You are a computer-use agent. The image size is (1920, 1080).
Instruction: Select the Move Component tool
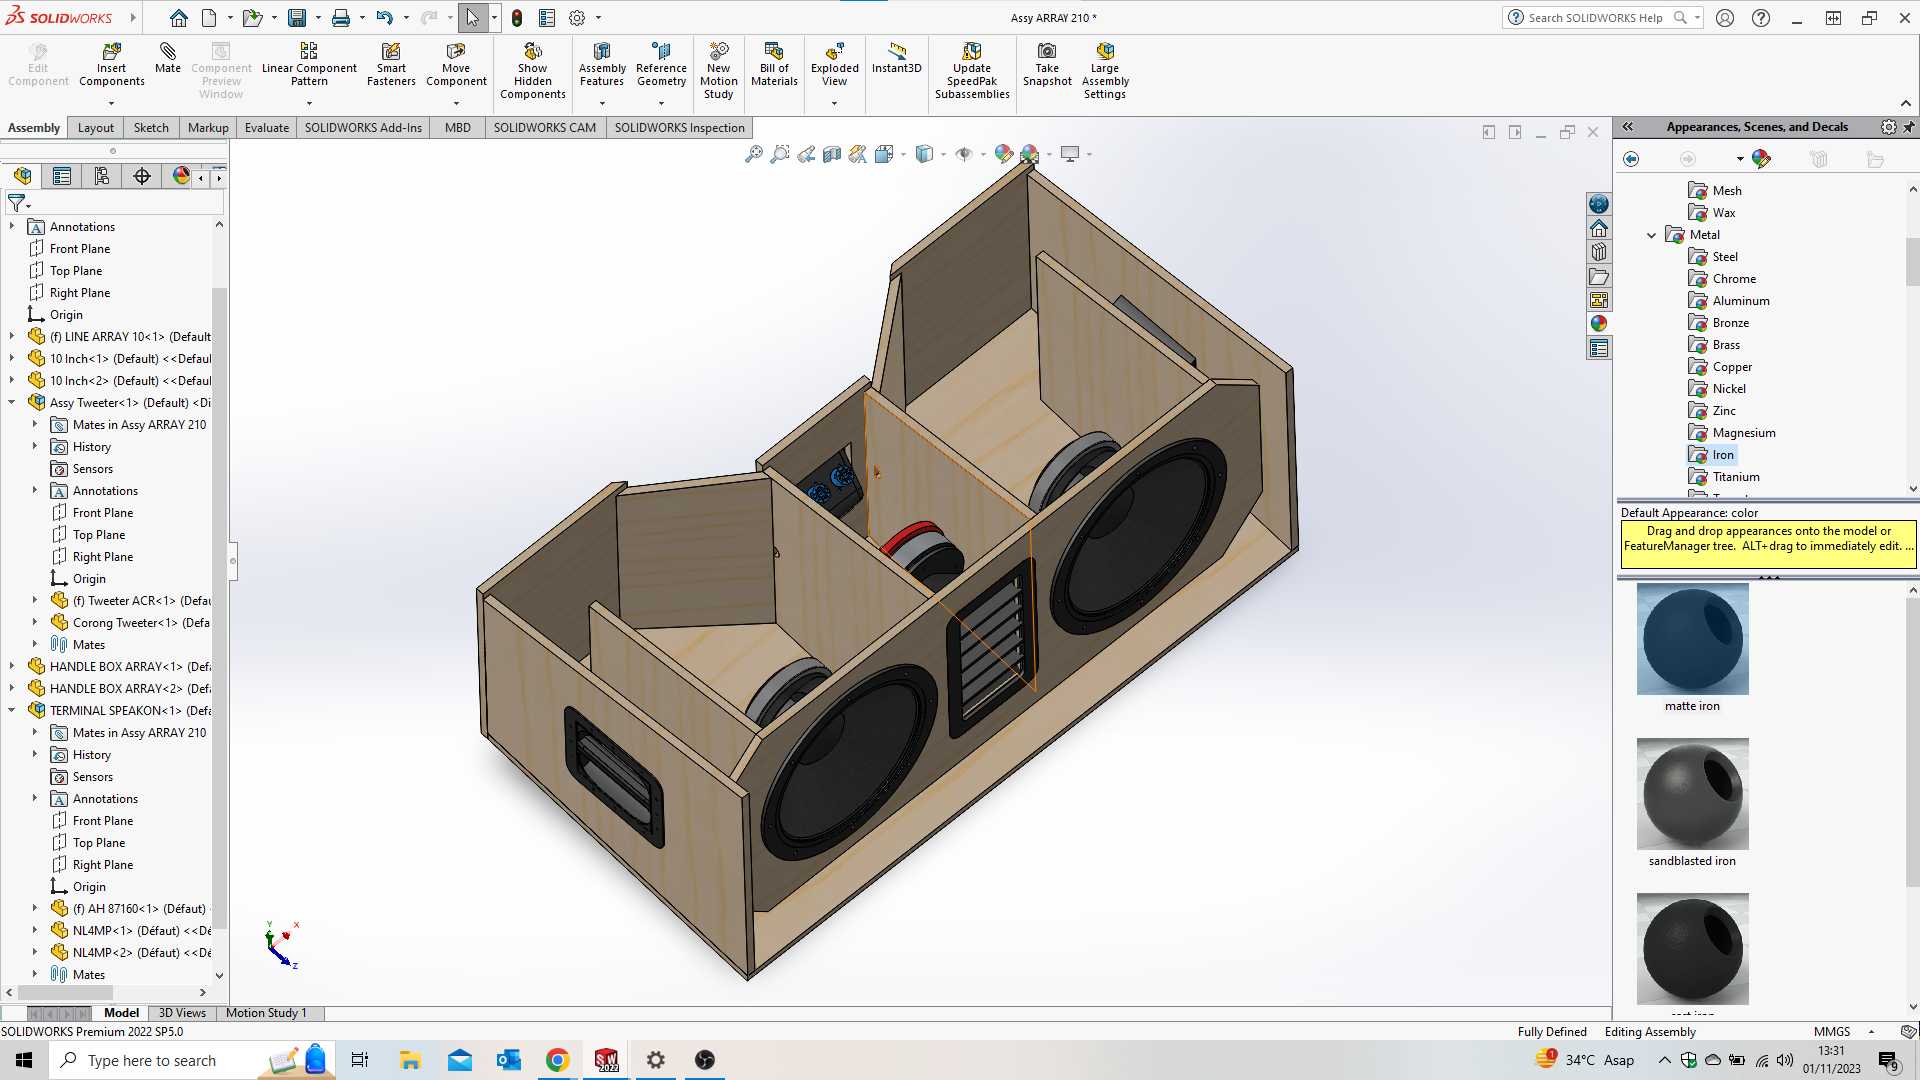click(x=456, y=64)
